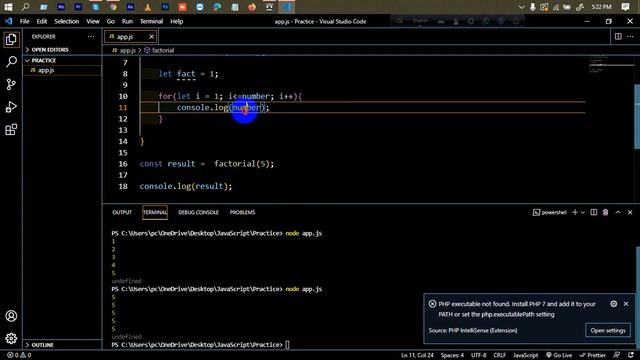Click Open settings button in notification

click(x=607, y=330)
